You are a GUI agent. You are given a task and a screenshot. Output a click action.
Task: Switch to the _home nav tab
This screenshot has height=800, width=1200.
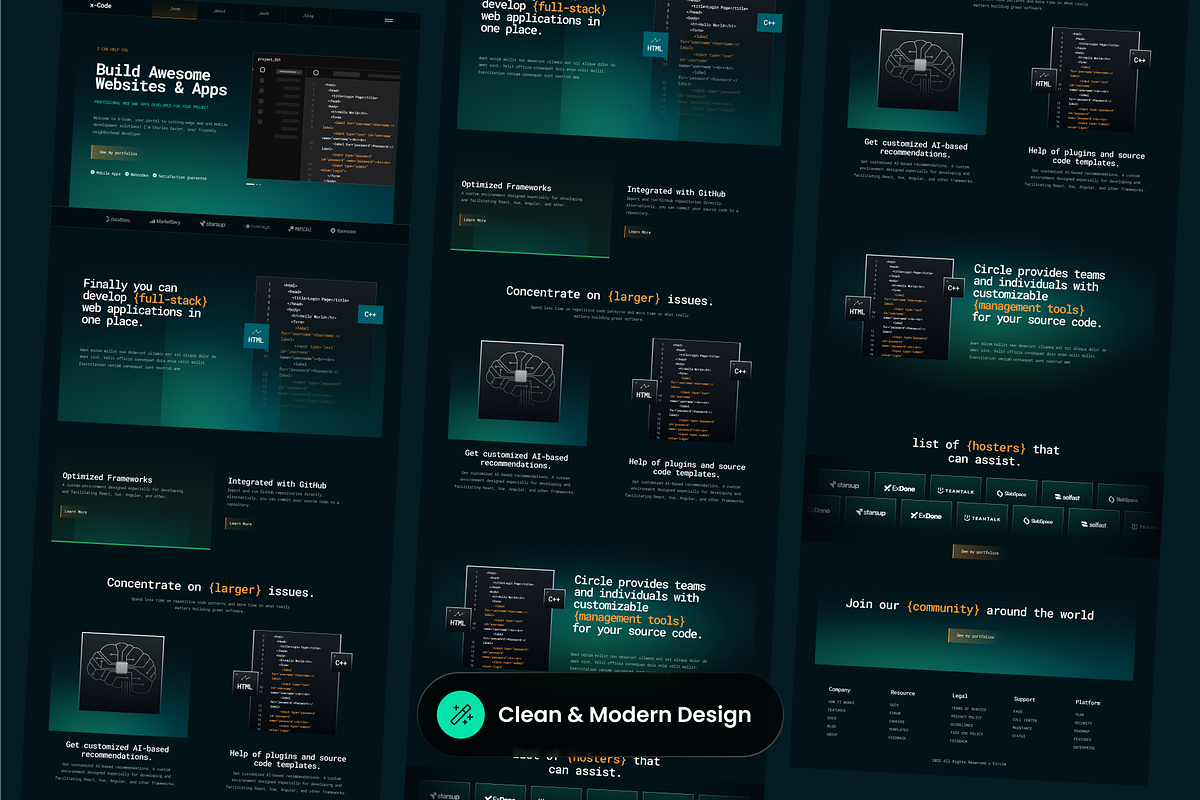[175, 9]
